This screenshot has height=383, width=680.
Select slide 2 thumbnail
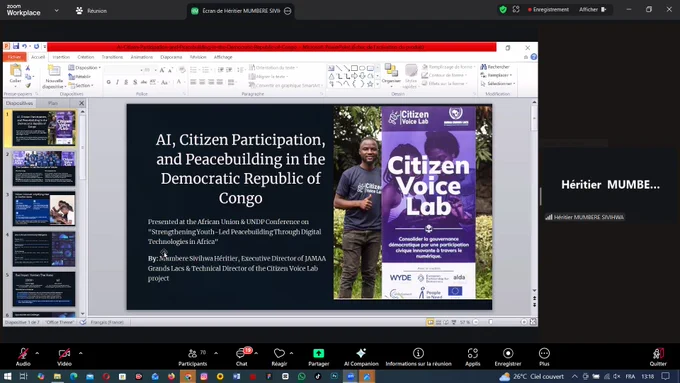[x=44, y=168]
